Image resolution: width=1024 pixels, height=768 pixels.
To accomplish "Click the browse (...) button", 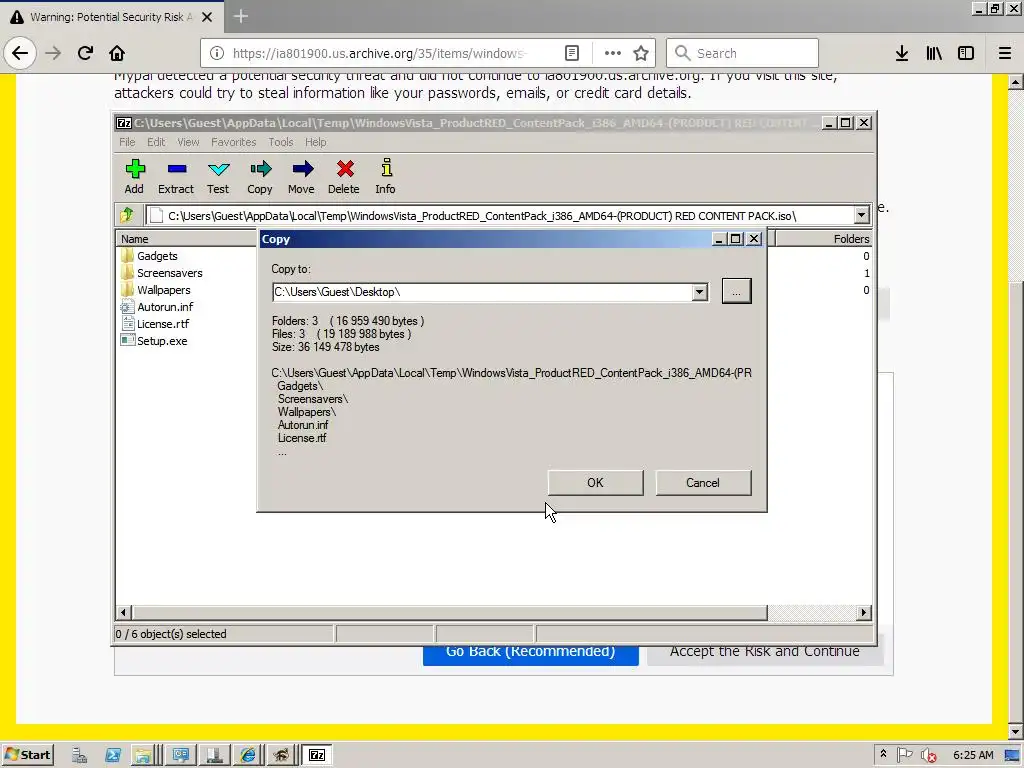I will coord(737,291).
